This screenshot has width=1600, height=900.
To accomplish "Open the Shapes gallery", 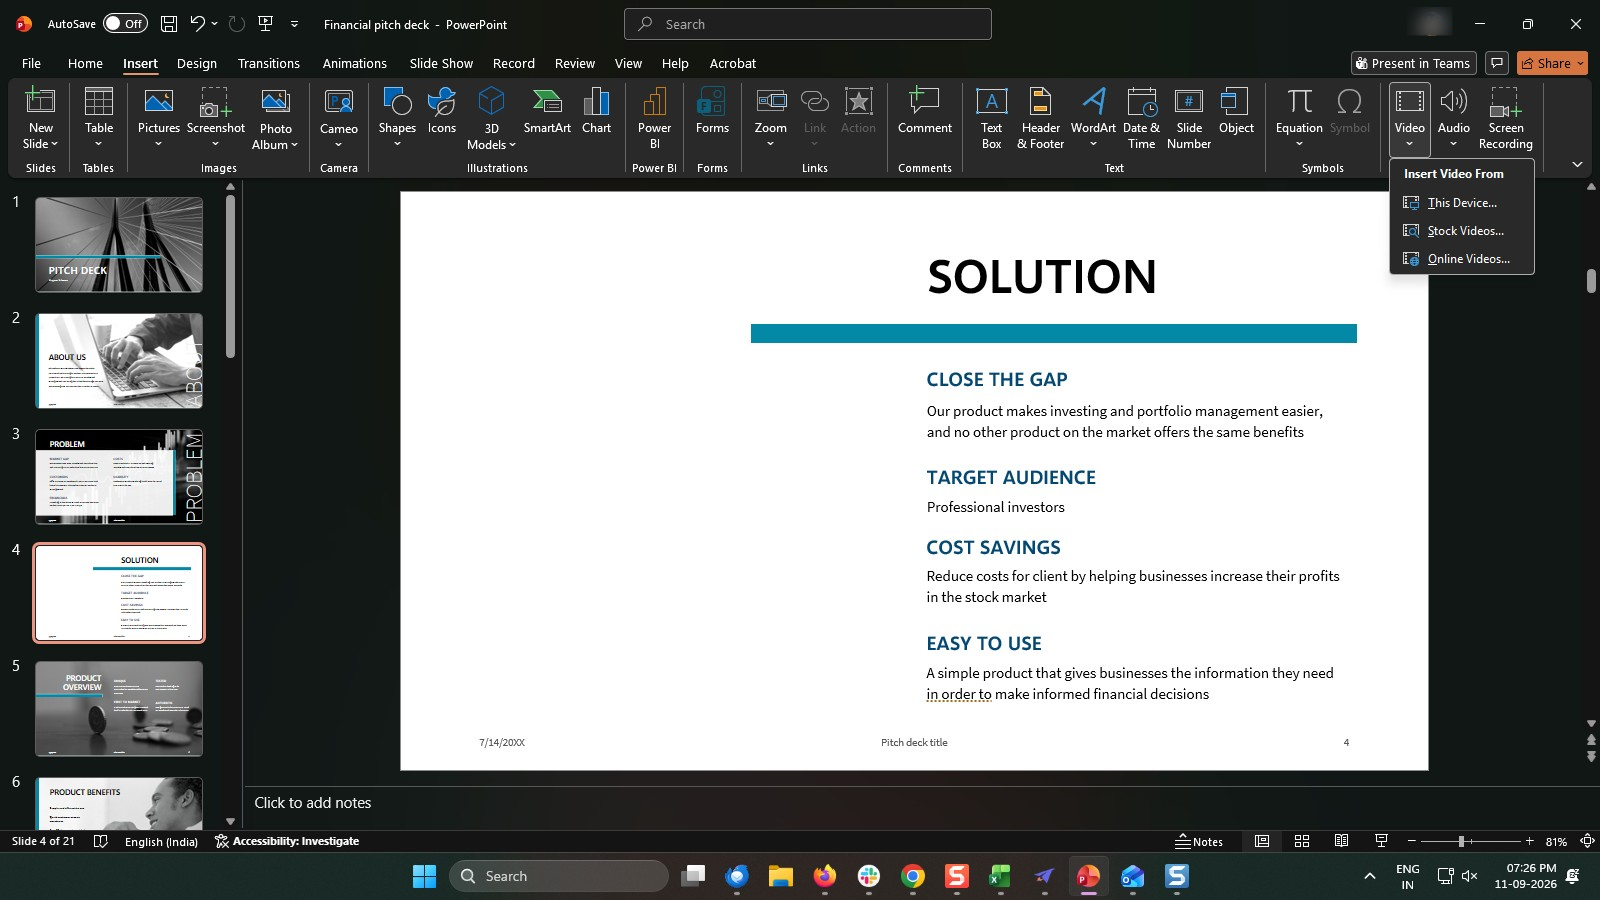I will pos(397,117).
